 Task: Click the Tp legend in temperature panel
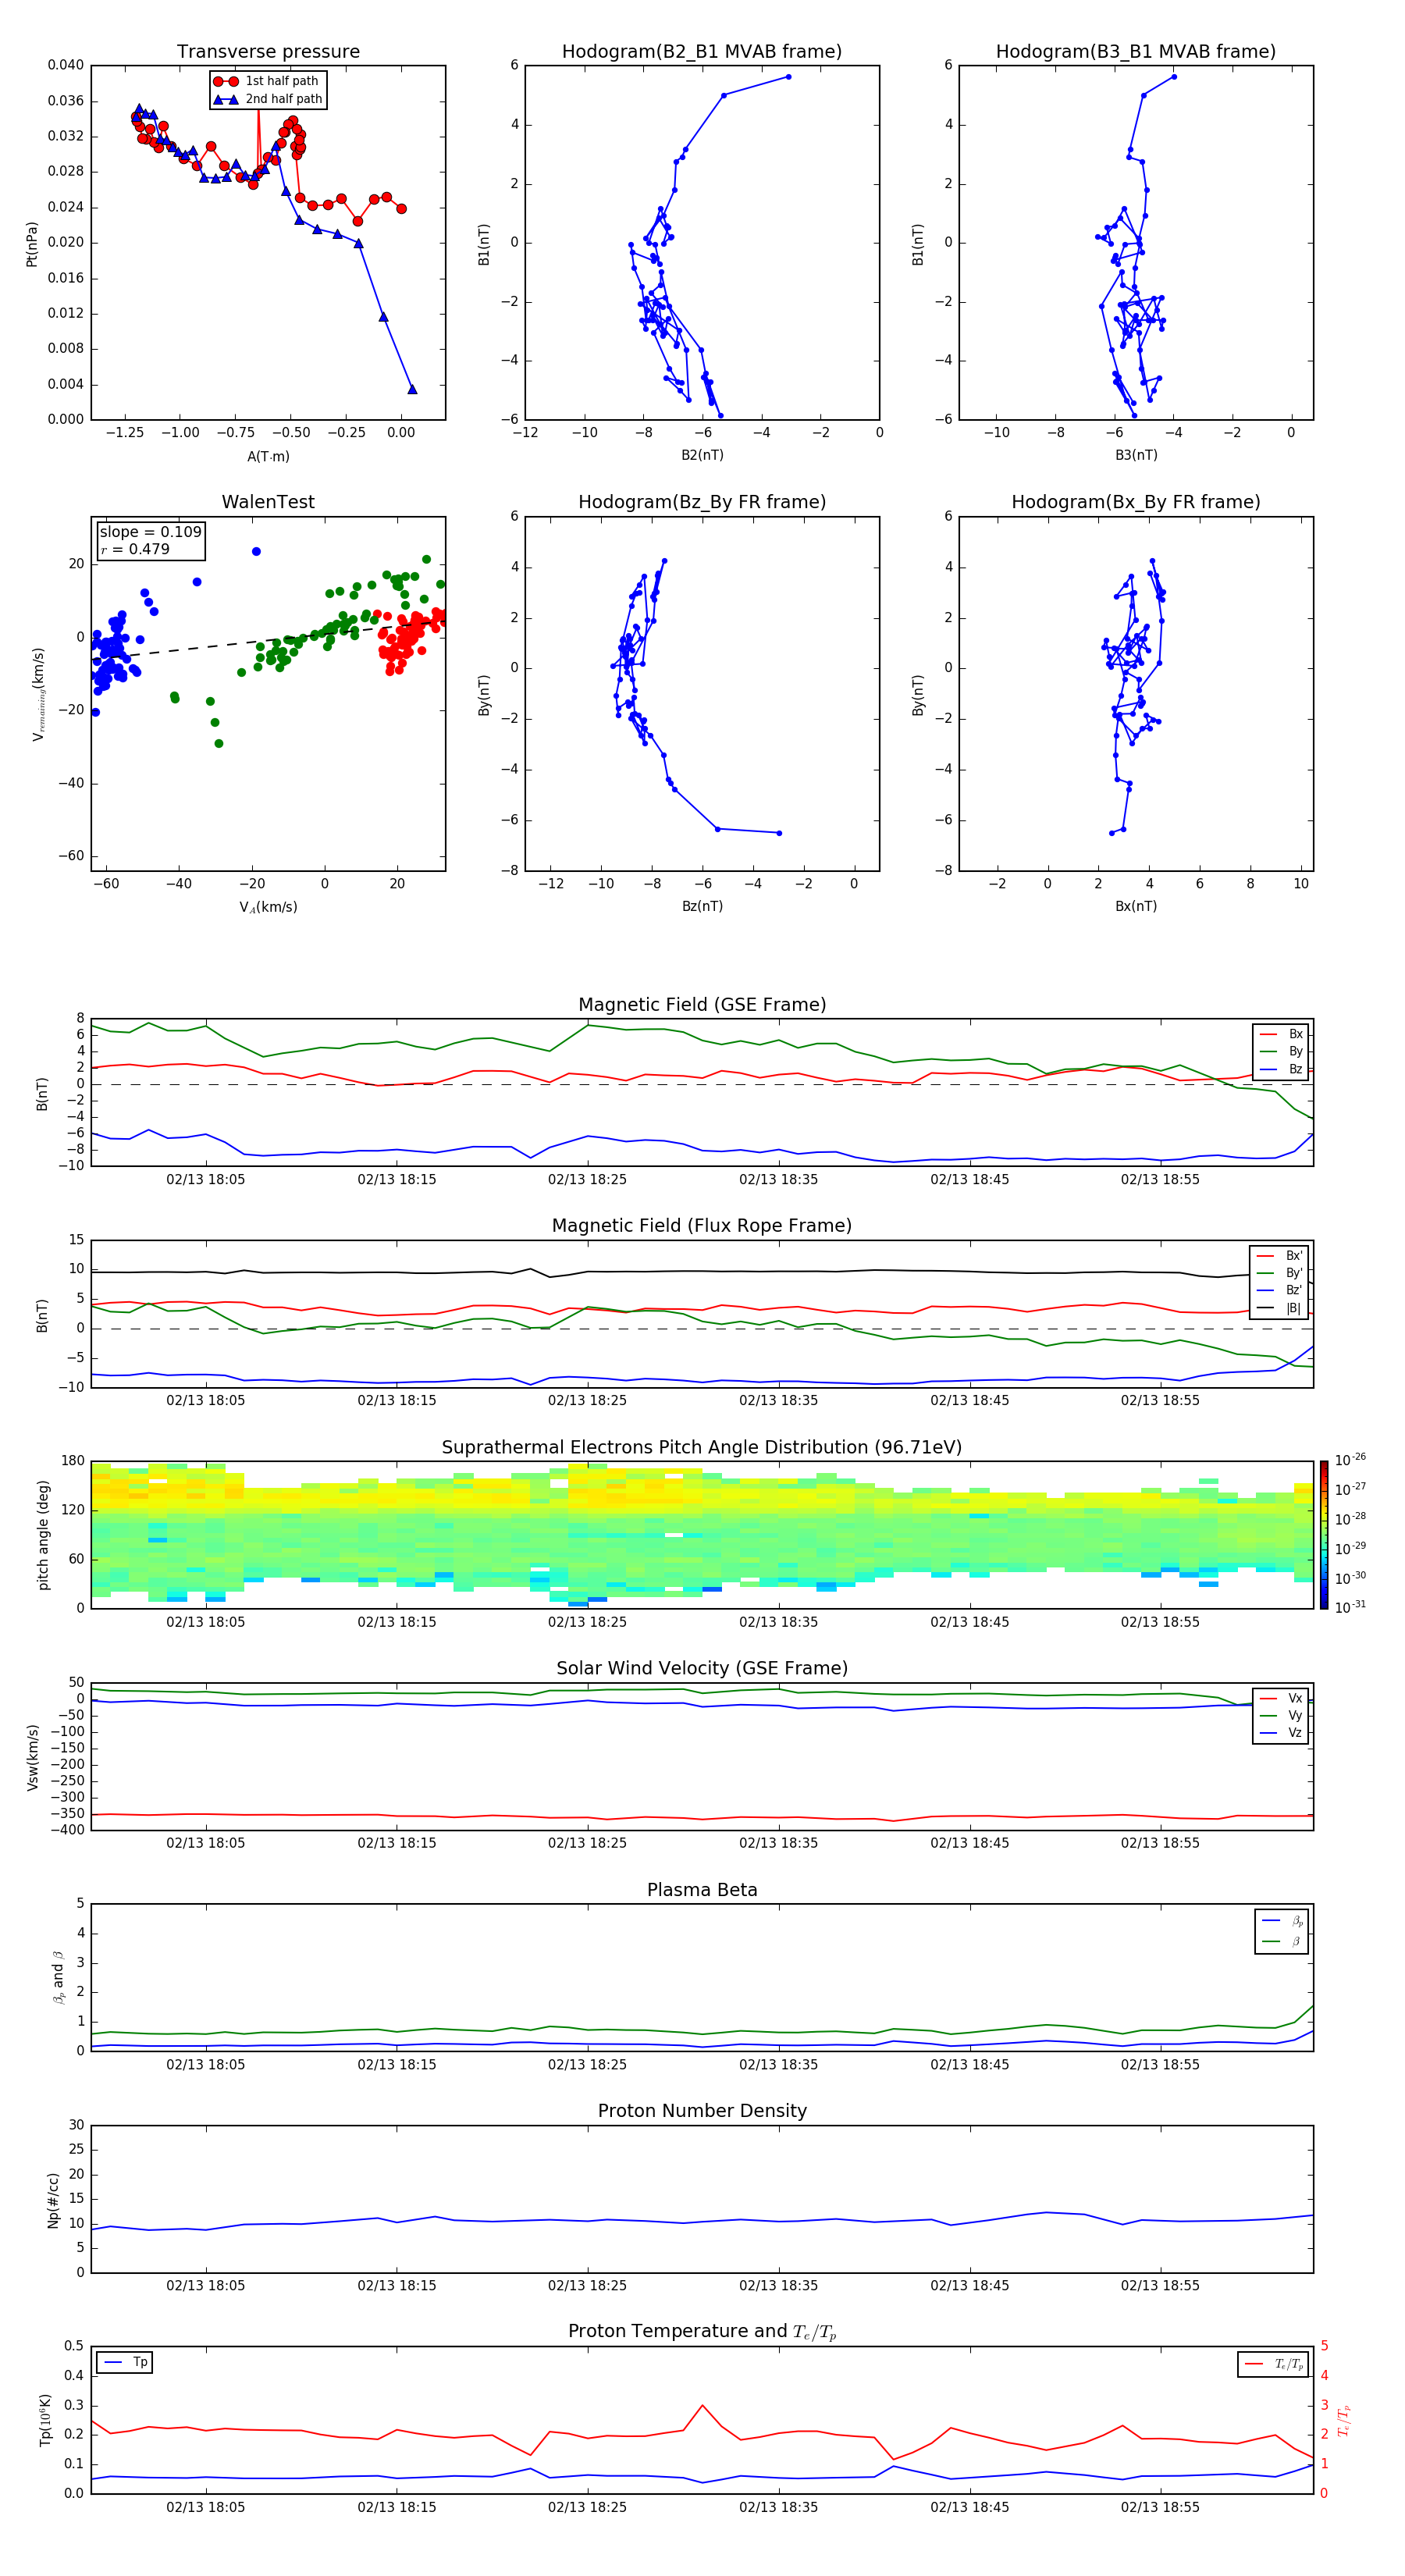coord(125,2363)
